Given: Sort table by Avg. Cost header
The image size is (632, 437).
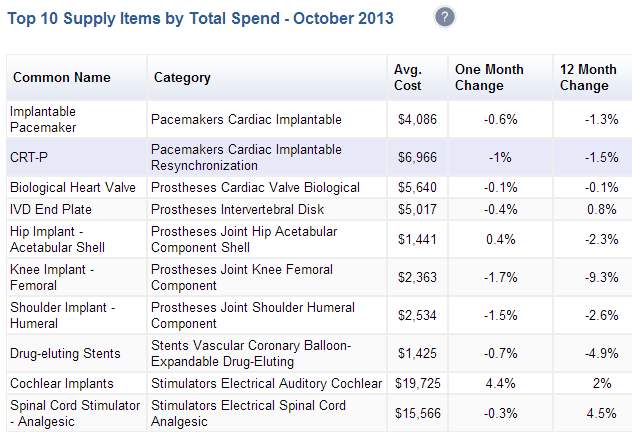Looking at the screenshot, I should click(x=409, y=77).
